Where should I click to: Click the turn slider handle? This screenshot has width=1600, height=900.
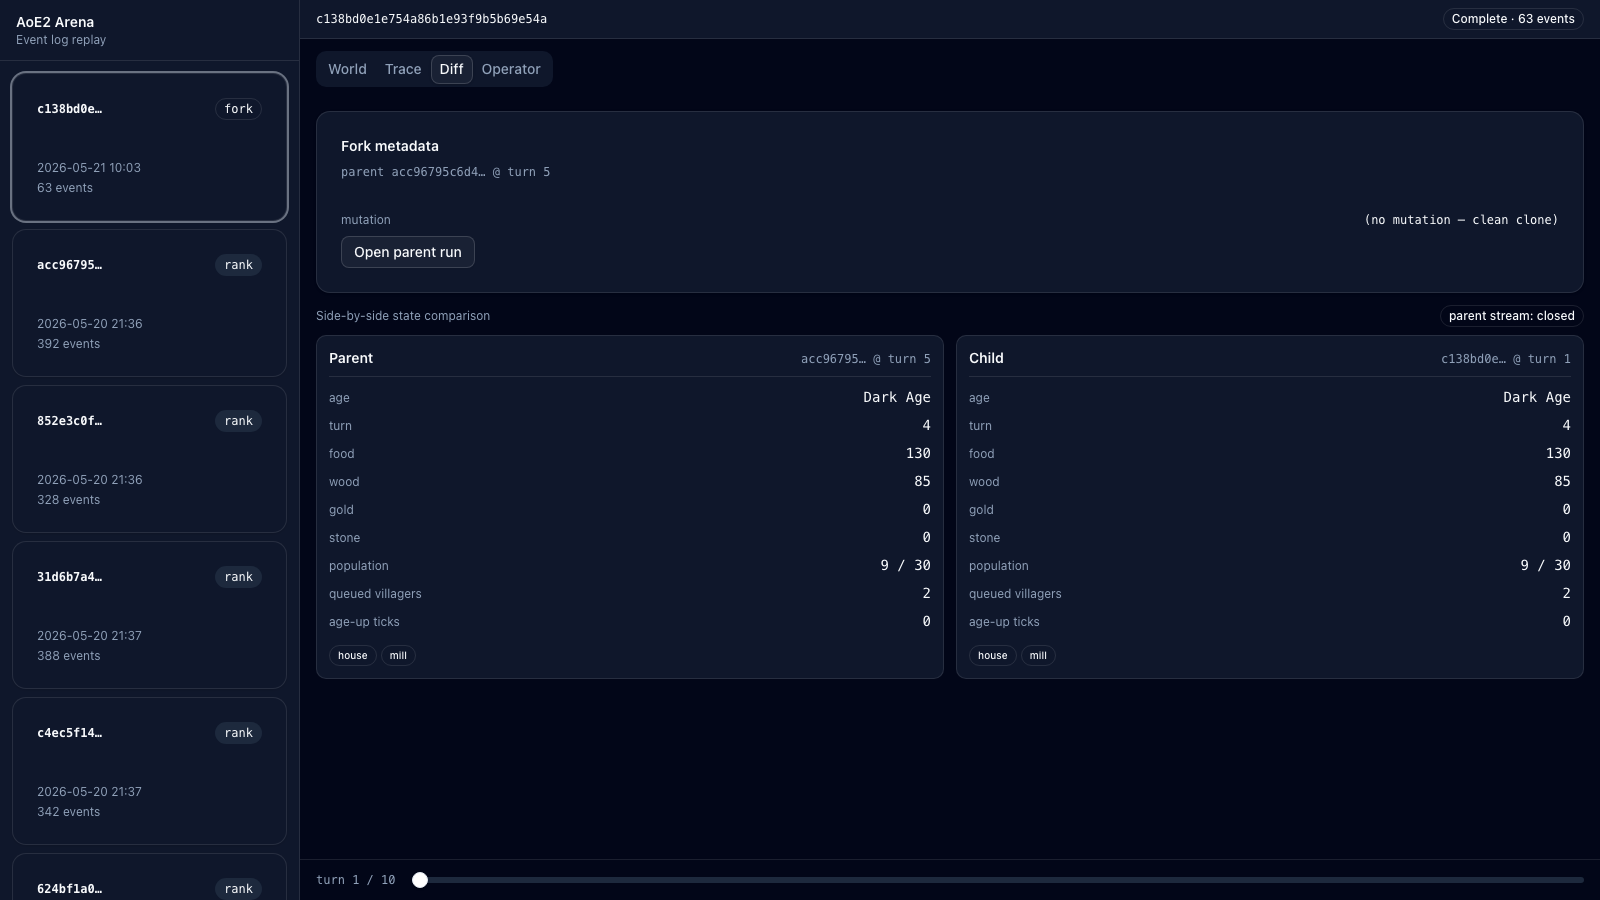click(x=420, y=880)
